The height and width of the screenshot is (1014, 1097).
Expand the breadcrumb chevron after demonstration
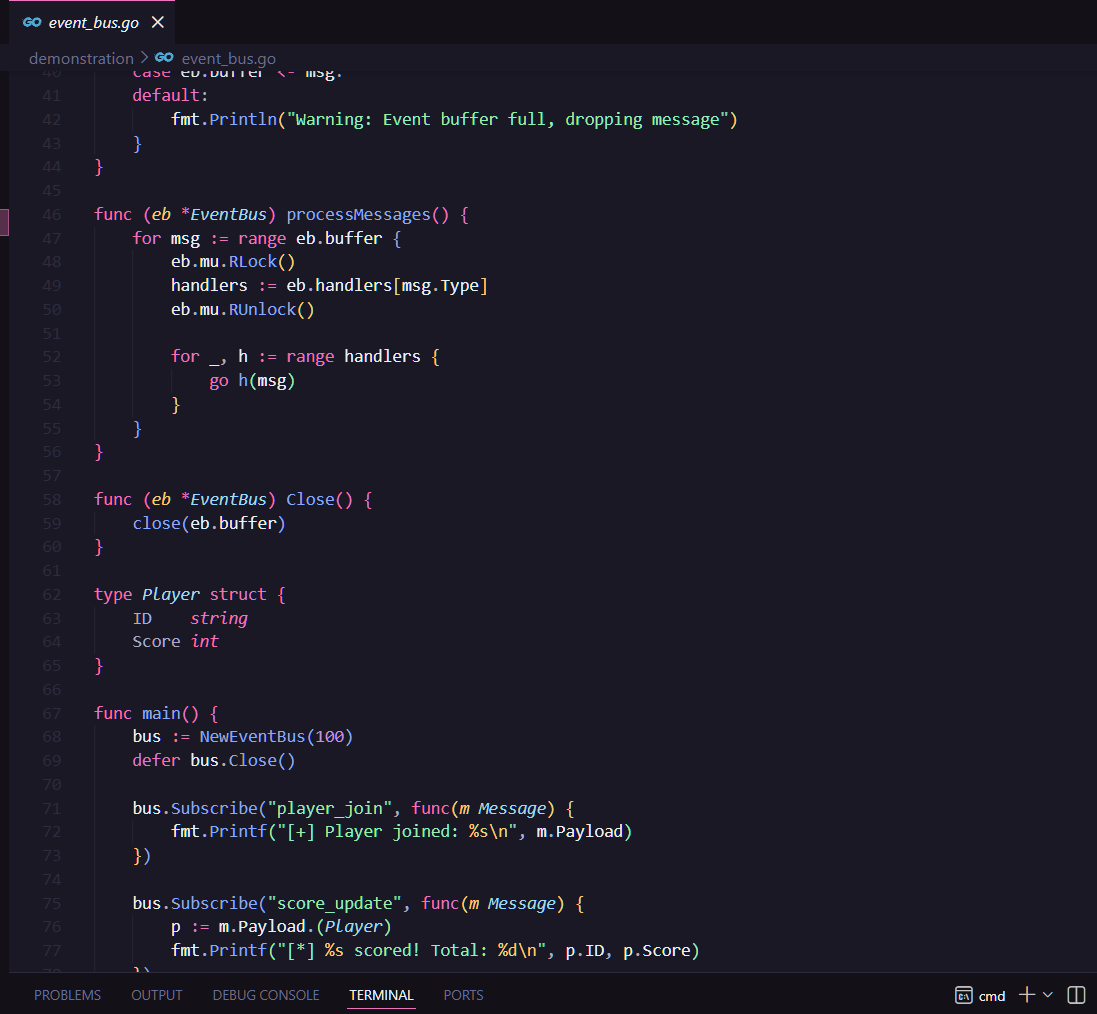(x=144, y=57)
